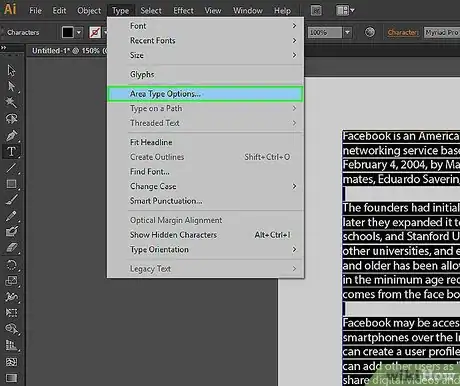
Task: Expand the toolbar double-arrow
Action: pos(3,48)
